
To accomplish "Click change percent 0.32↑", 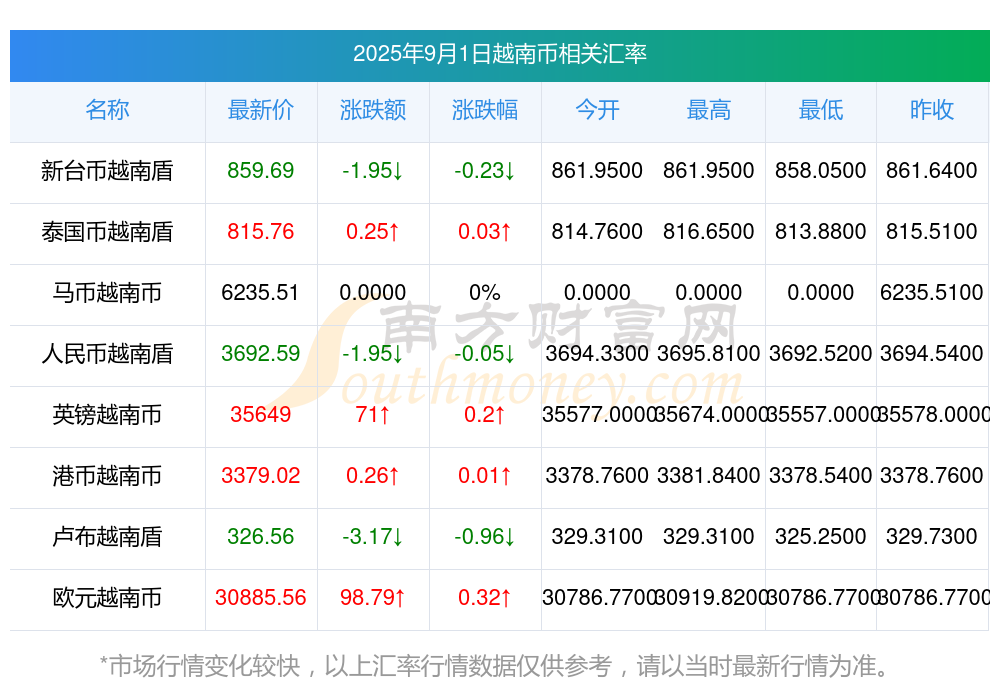I will point(485,597).
